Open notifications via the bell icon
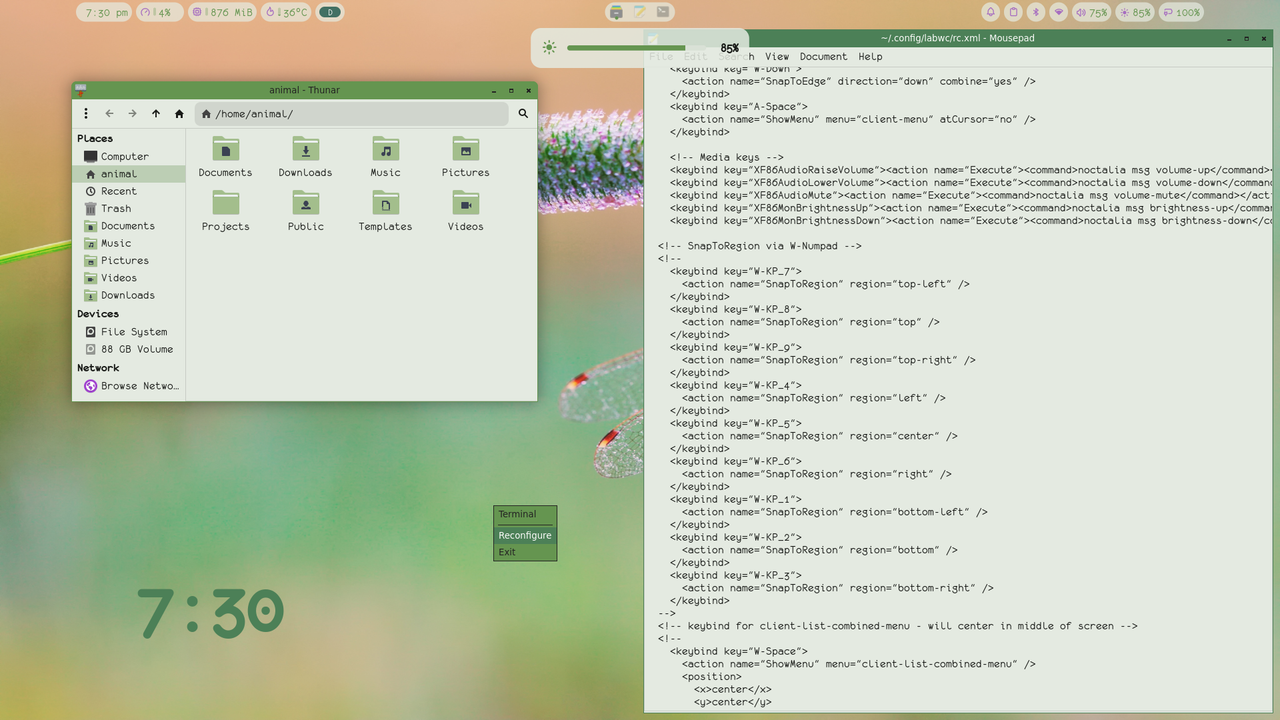This screenshot has height=720, width=1280. 990,13
